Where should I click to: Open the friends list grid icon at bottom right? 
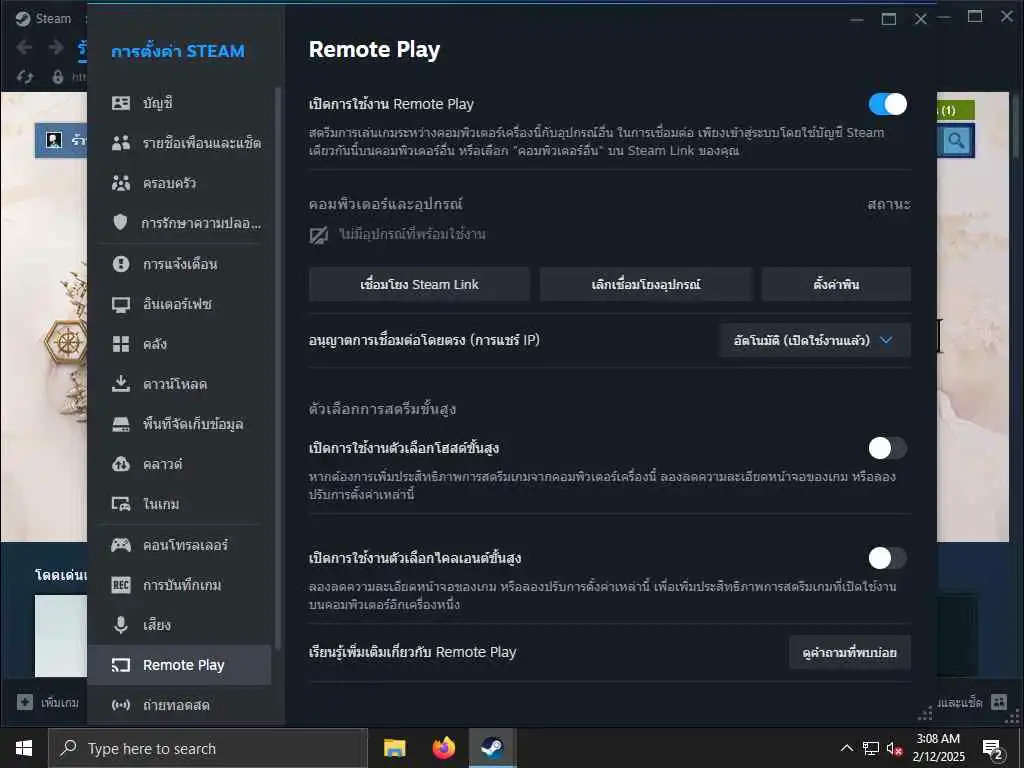(999, 702)
